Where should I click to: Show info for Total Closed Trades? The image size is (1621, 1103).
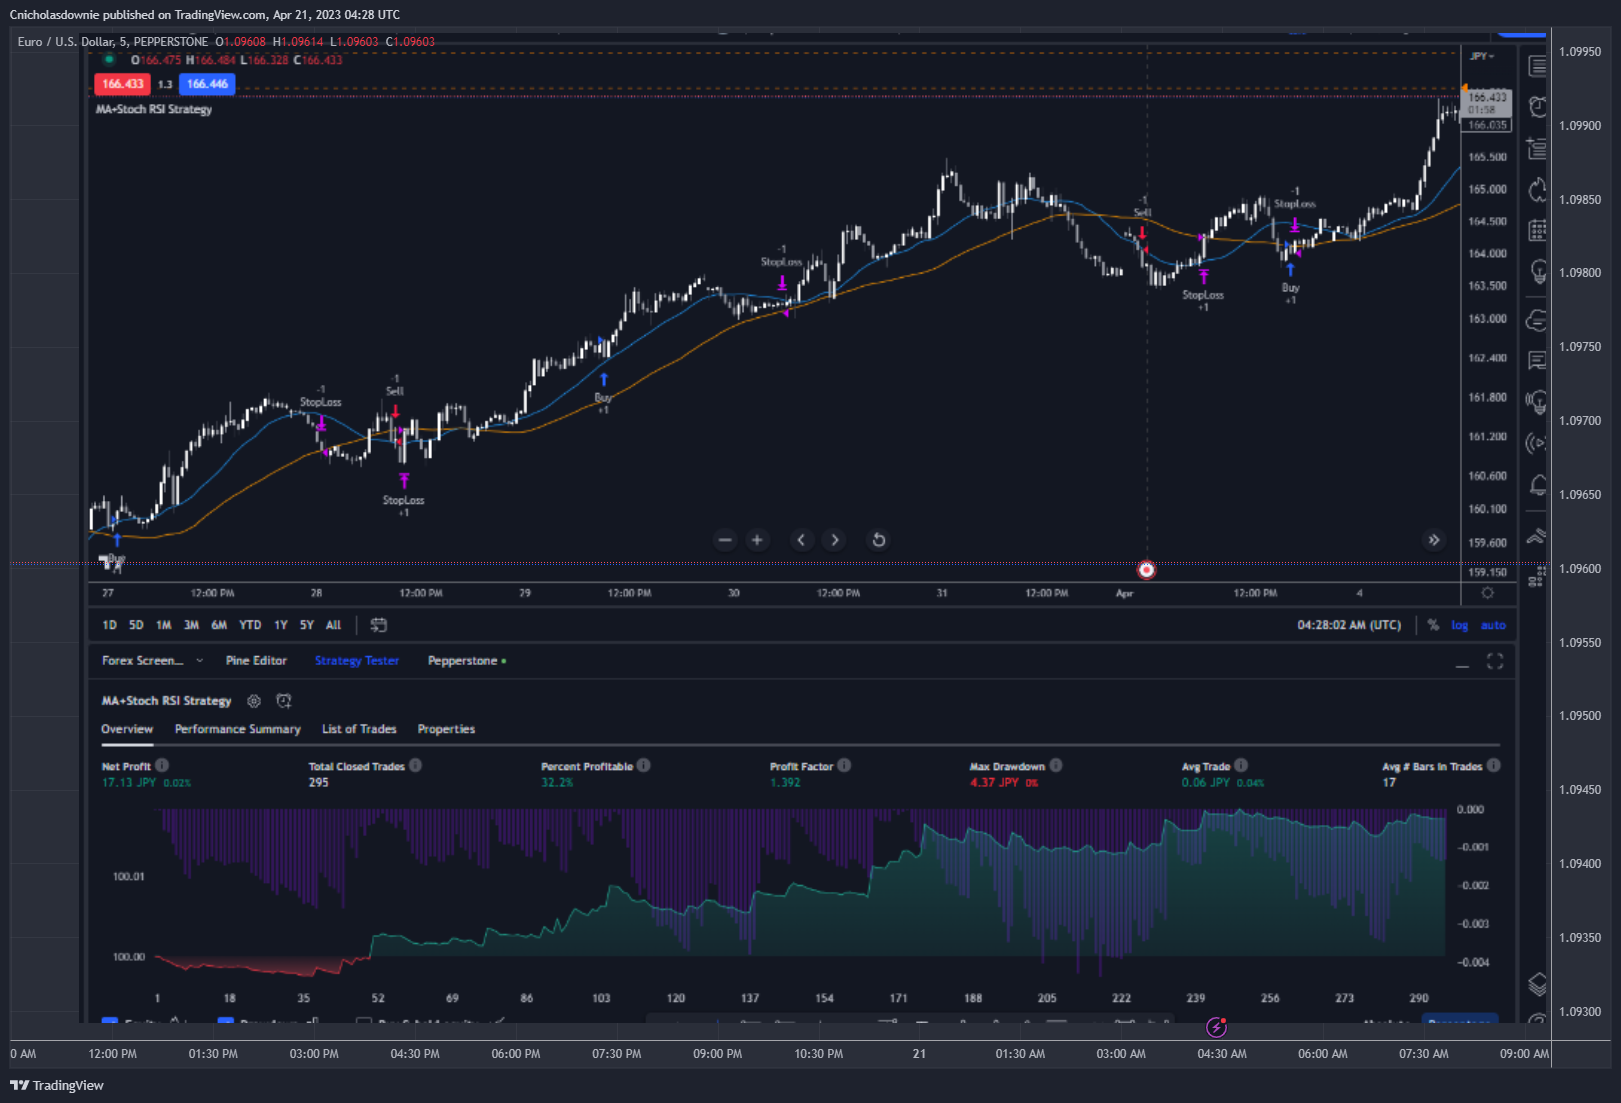pos(415,766)
